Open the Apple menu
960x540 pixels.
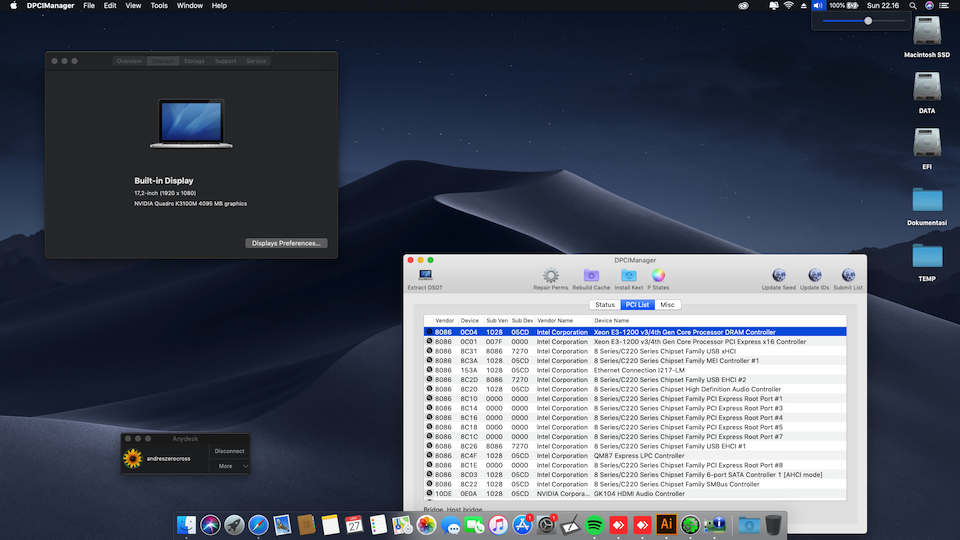tap(13, 6)
